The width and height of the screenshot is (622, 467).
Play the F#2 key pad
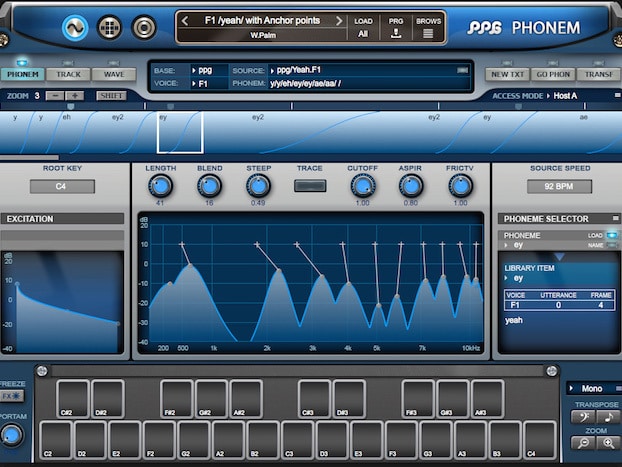177,399
